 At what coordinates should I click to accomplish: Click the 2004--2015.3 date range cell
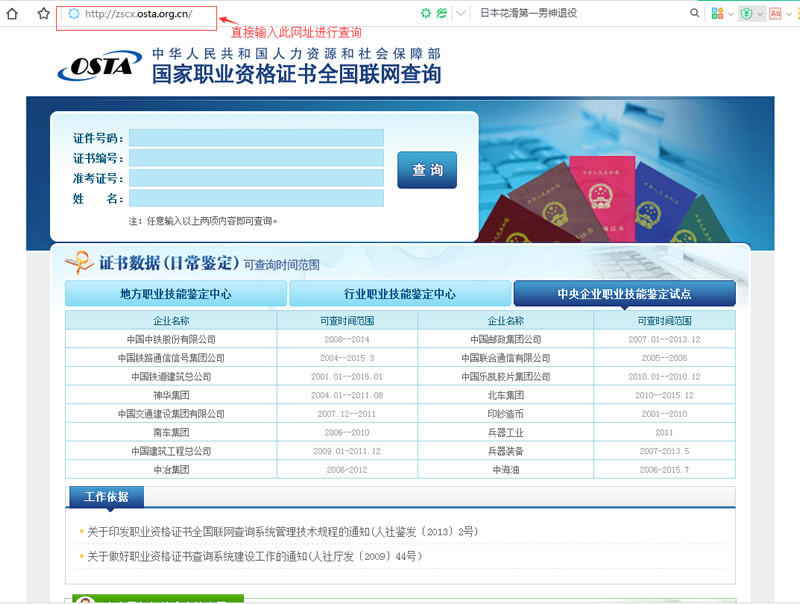347,358
